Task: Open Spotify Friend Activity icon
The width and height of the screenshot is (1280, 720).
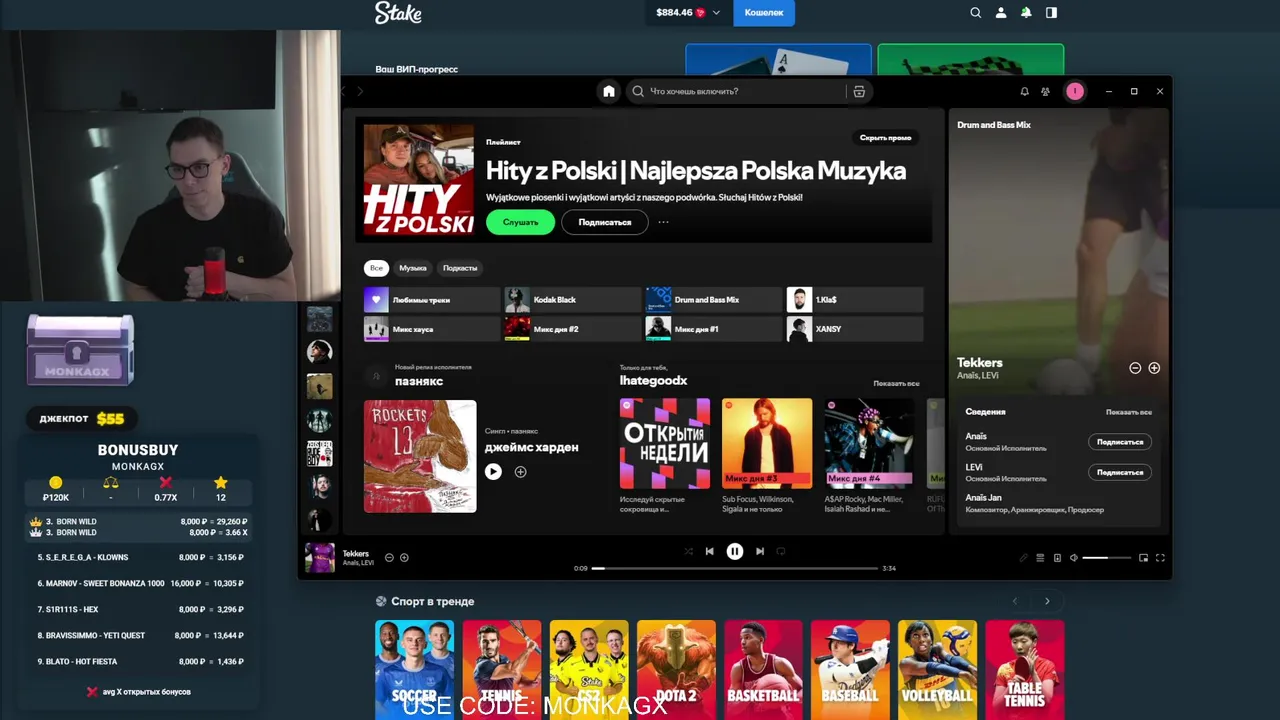Action: [x=1045, y=91]
